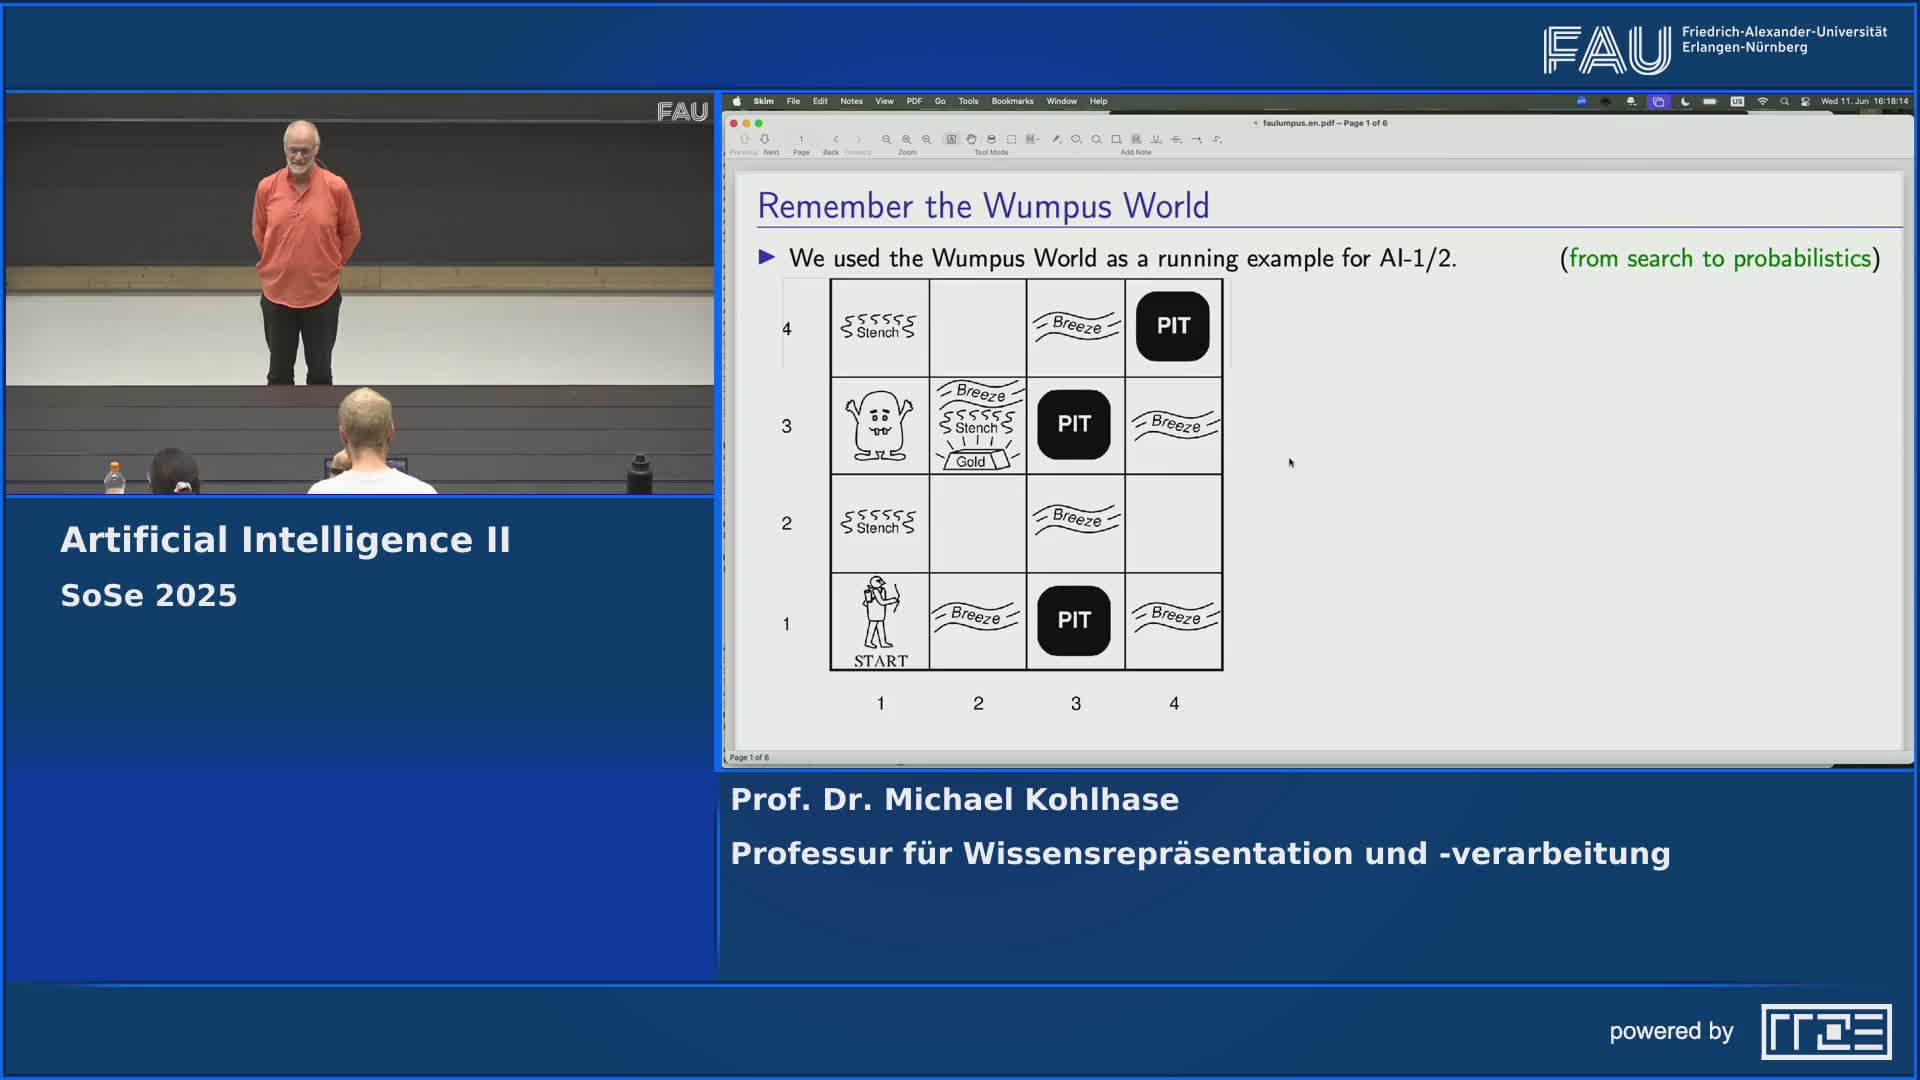The image size is (1920, 1080).
Task: Select the Text tool in Tool Mode
Action: pos(952,139)
